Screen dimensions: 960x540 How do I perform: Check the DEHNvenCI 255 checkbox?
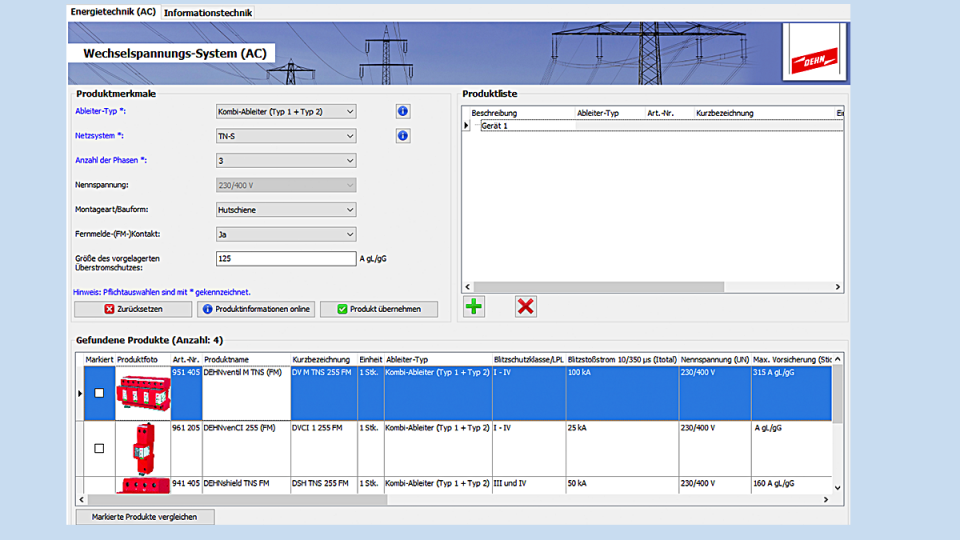click(x=99, y=448)
